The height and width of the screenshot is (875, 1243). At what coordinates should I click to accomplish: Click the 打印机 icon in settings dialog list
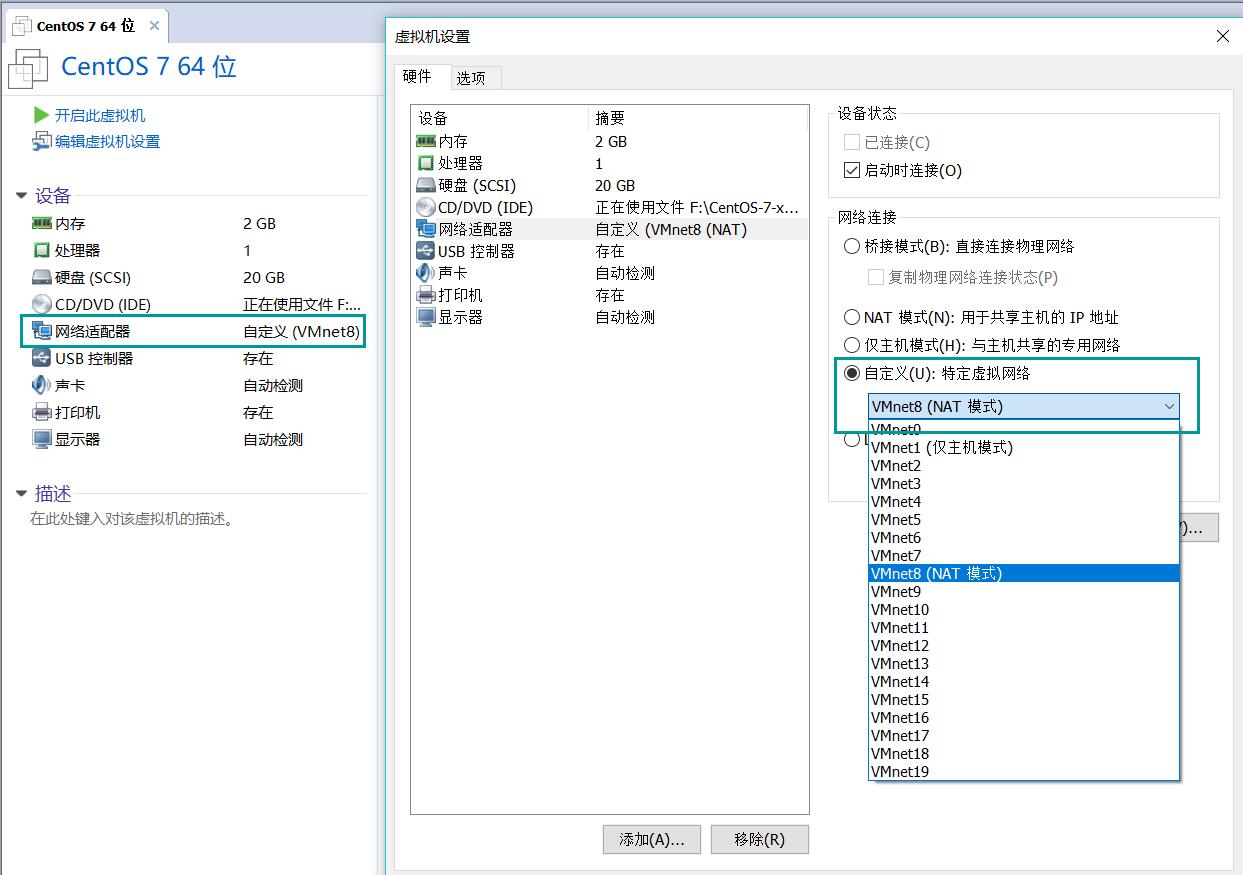click(425, 295)
